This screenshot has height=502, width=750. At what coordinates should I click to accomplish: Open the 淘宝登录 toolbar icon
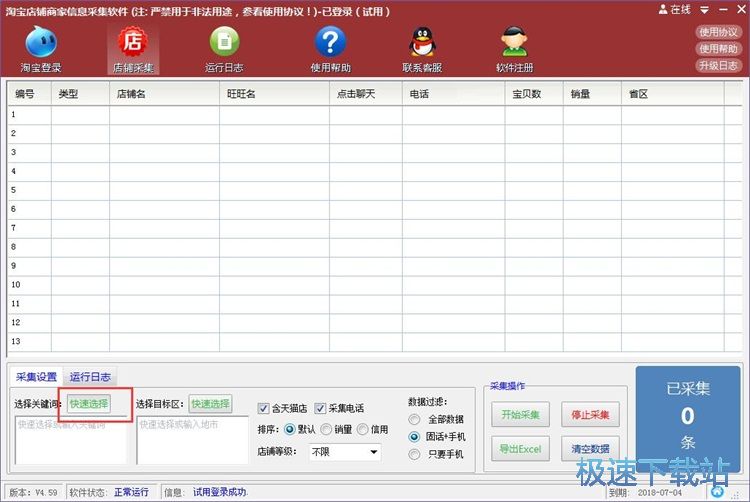41,49
